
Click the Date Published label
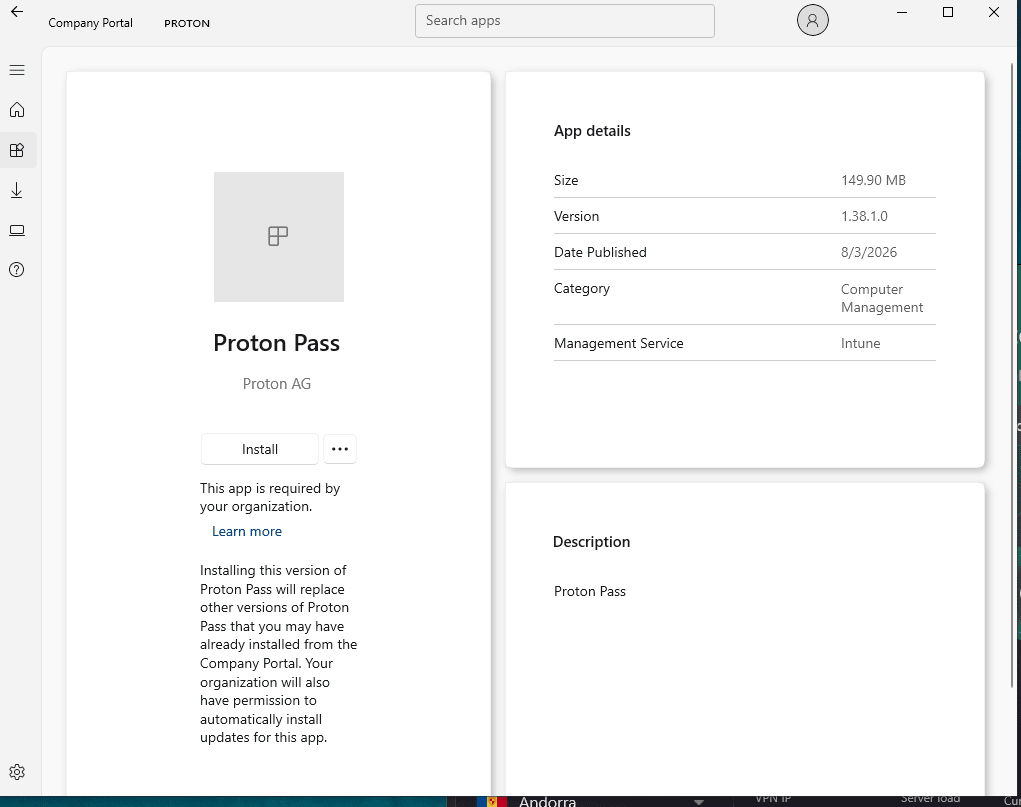tap(600, 252)
